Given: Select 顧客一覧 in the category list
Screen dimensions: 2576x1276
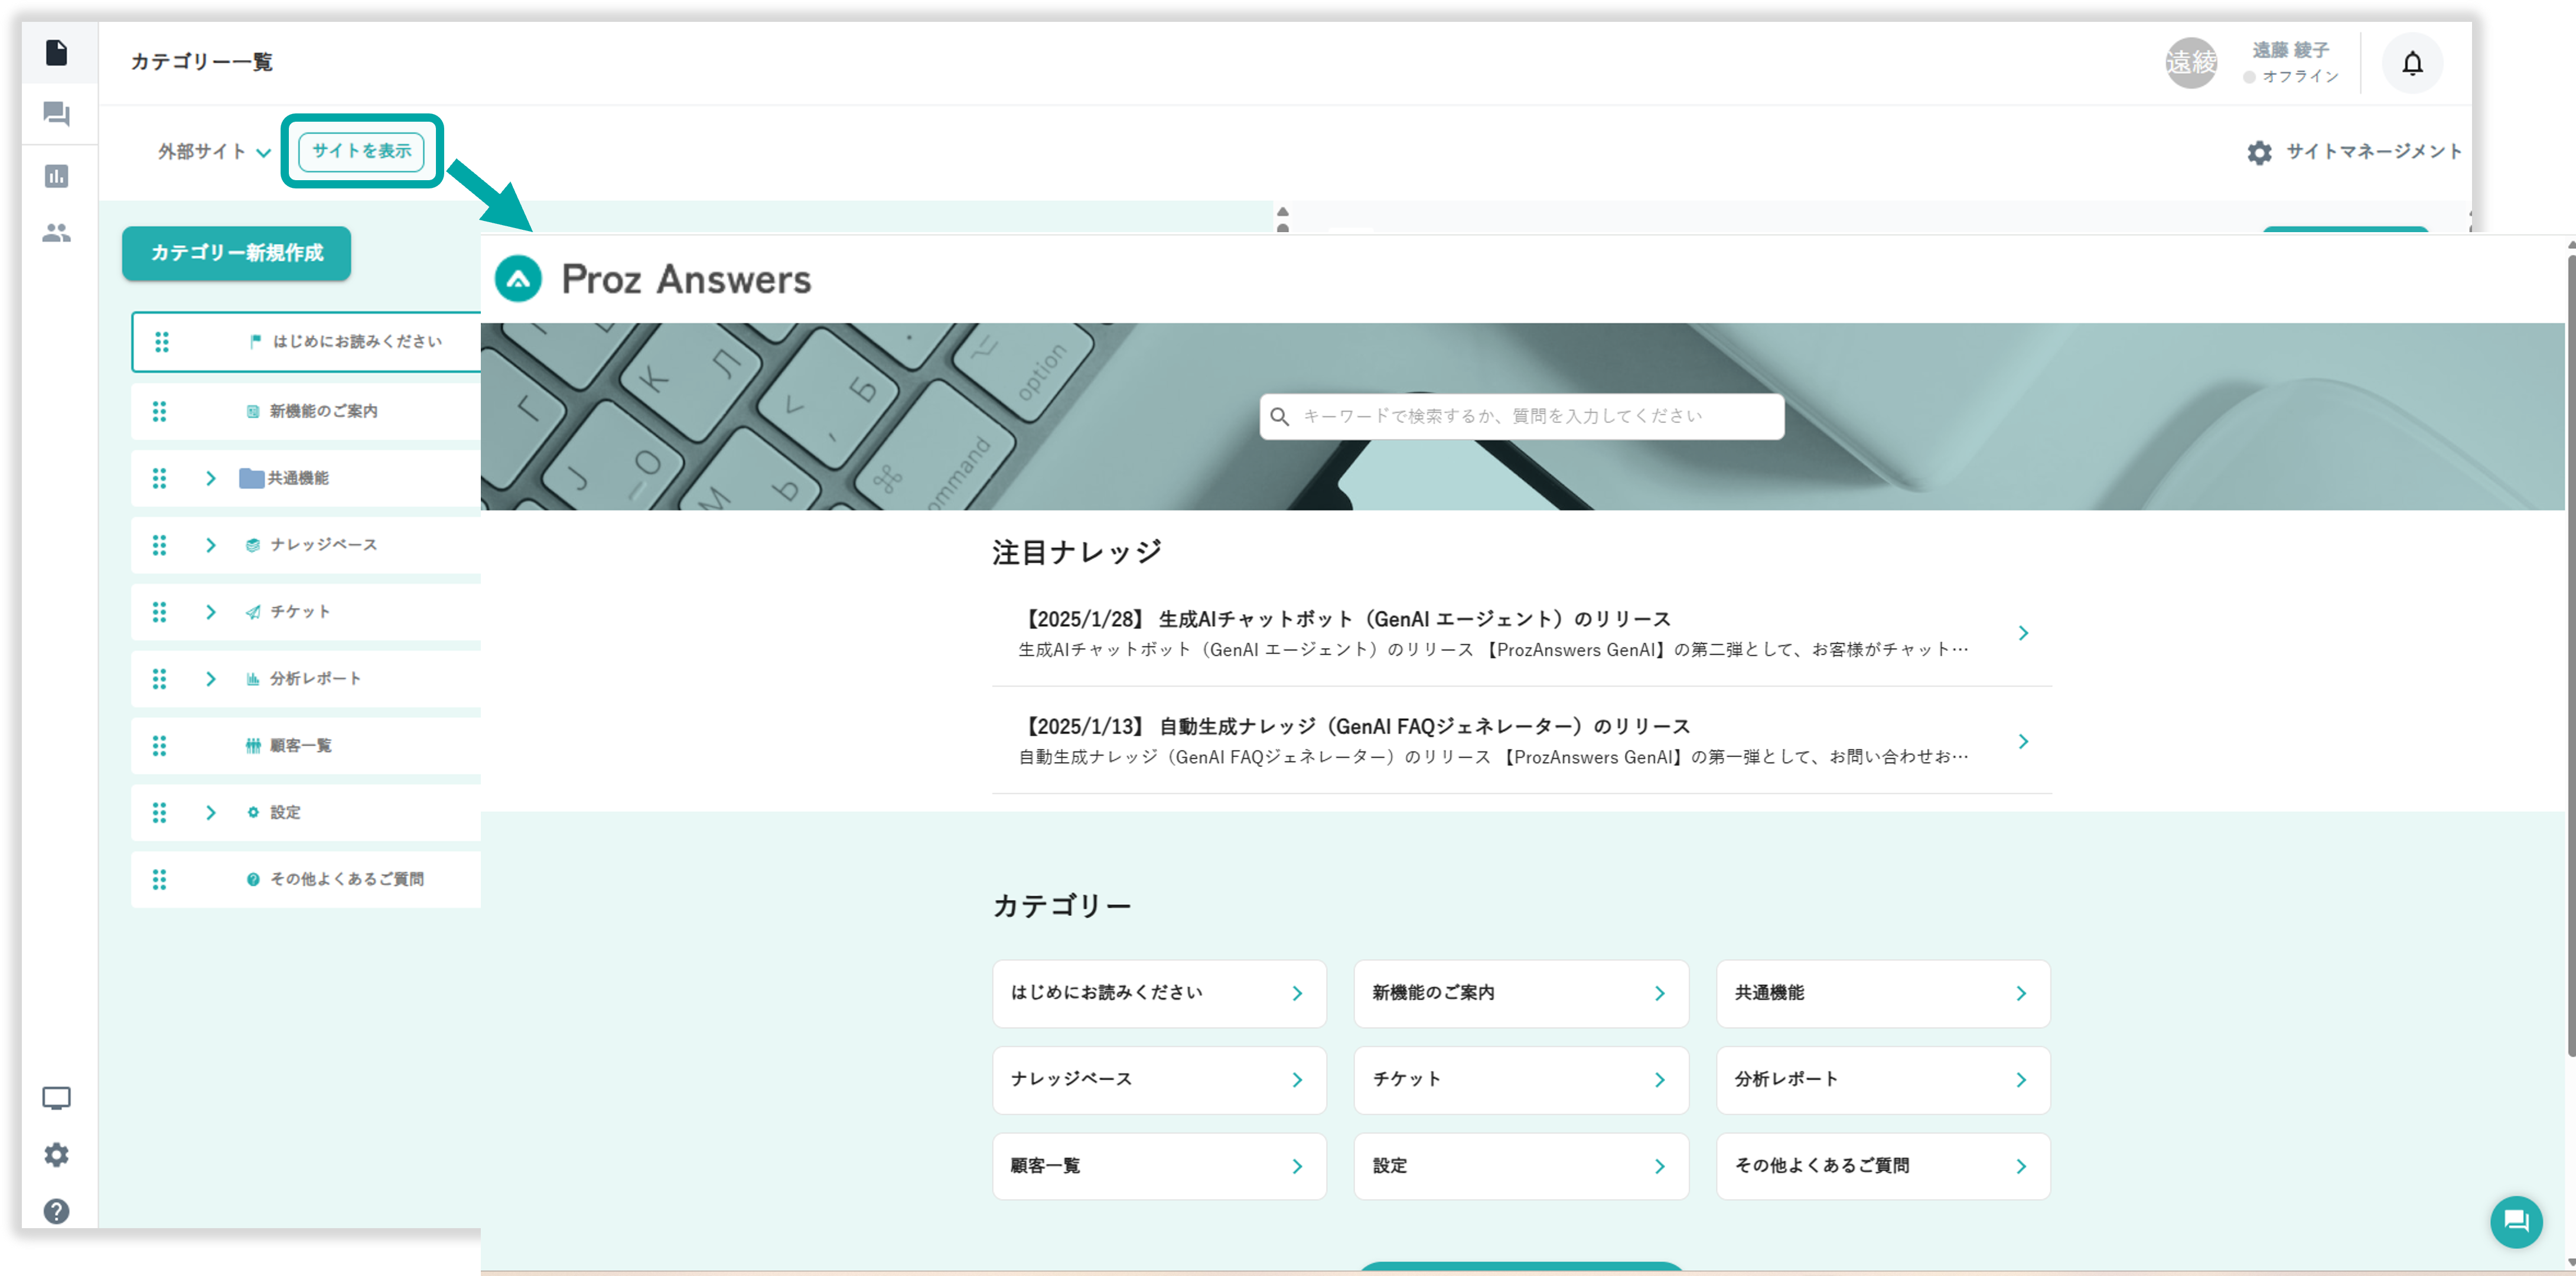Looking at the screenshot, I should (x=300, y=745).
